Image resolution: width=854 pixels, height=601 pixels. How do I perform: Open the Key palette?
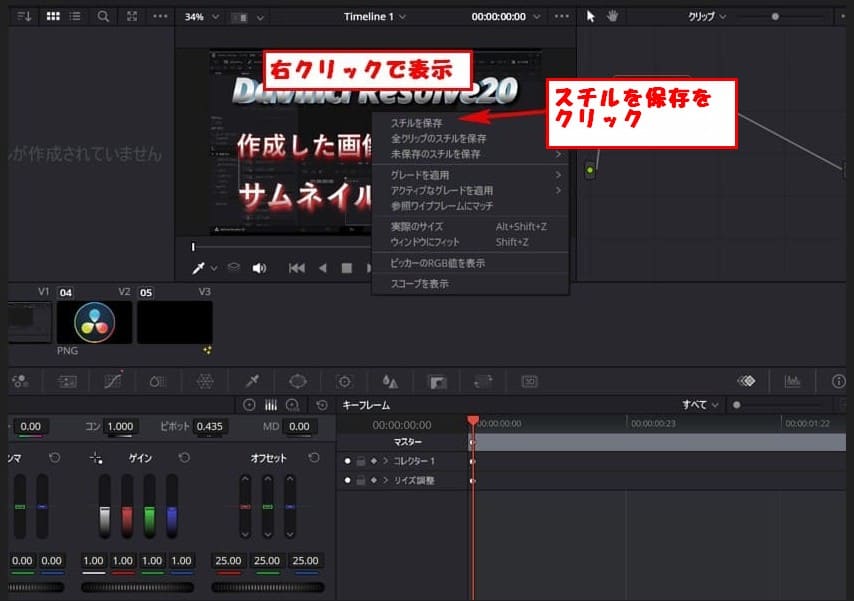(x=437, y=381)
